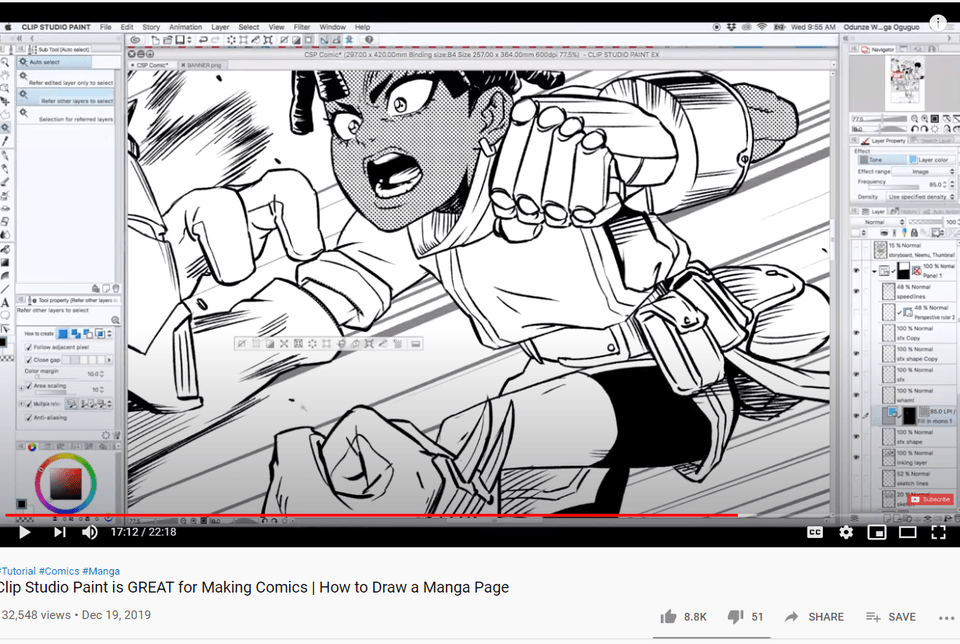Viewport: 960px width, 644px height.
Task: Select the Eyedropper tool in toolbox
Action: pos(5,141)
